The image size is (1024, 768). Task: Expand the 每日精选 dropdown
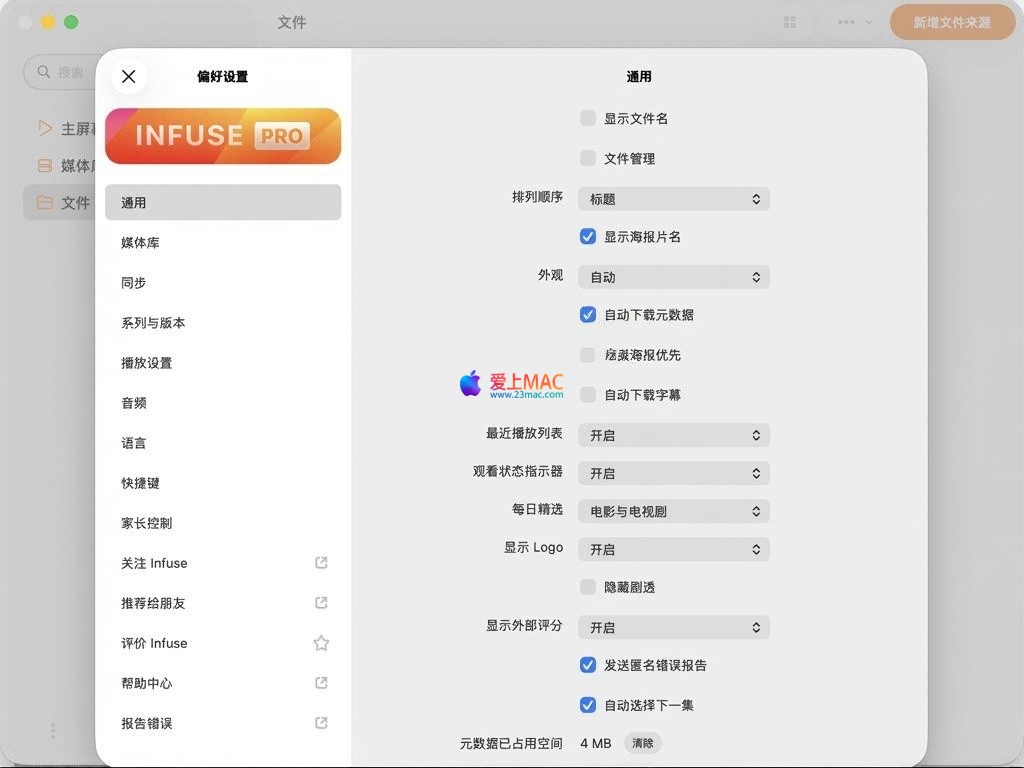[x=673, y=511]
